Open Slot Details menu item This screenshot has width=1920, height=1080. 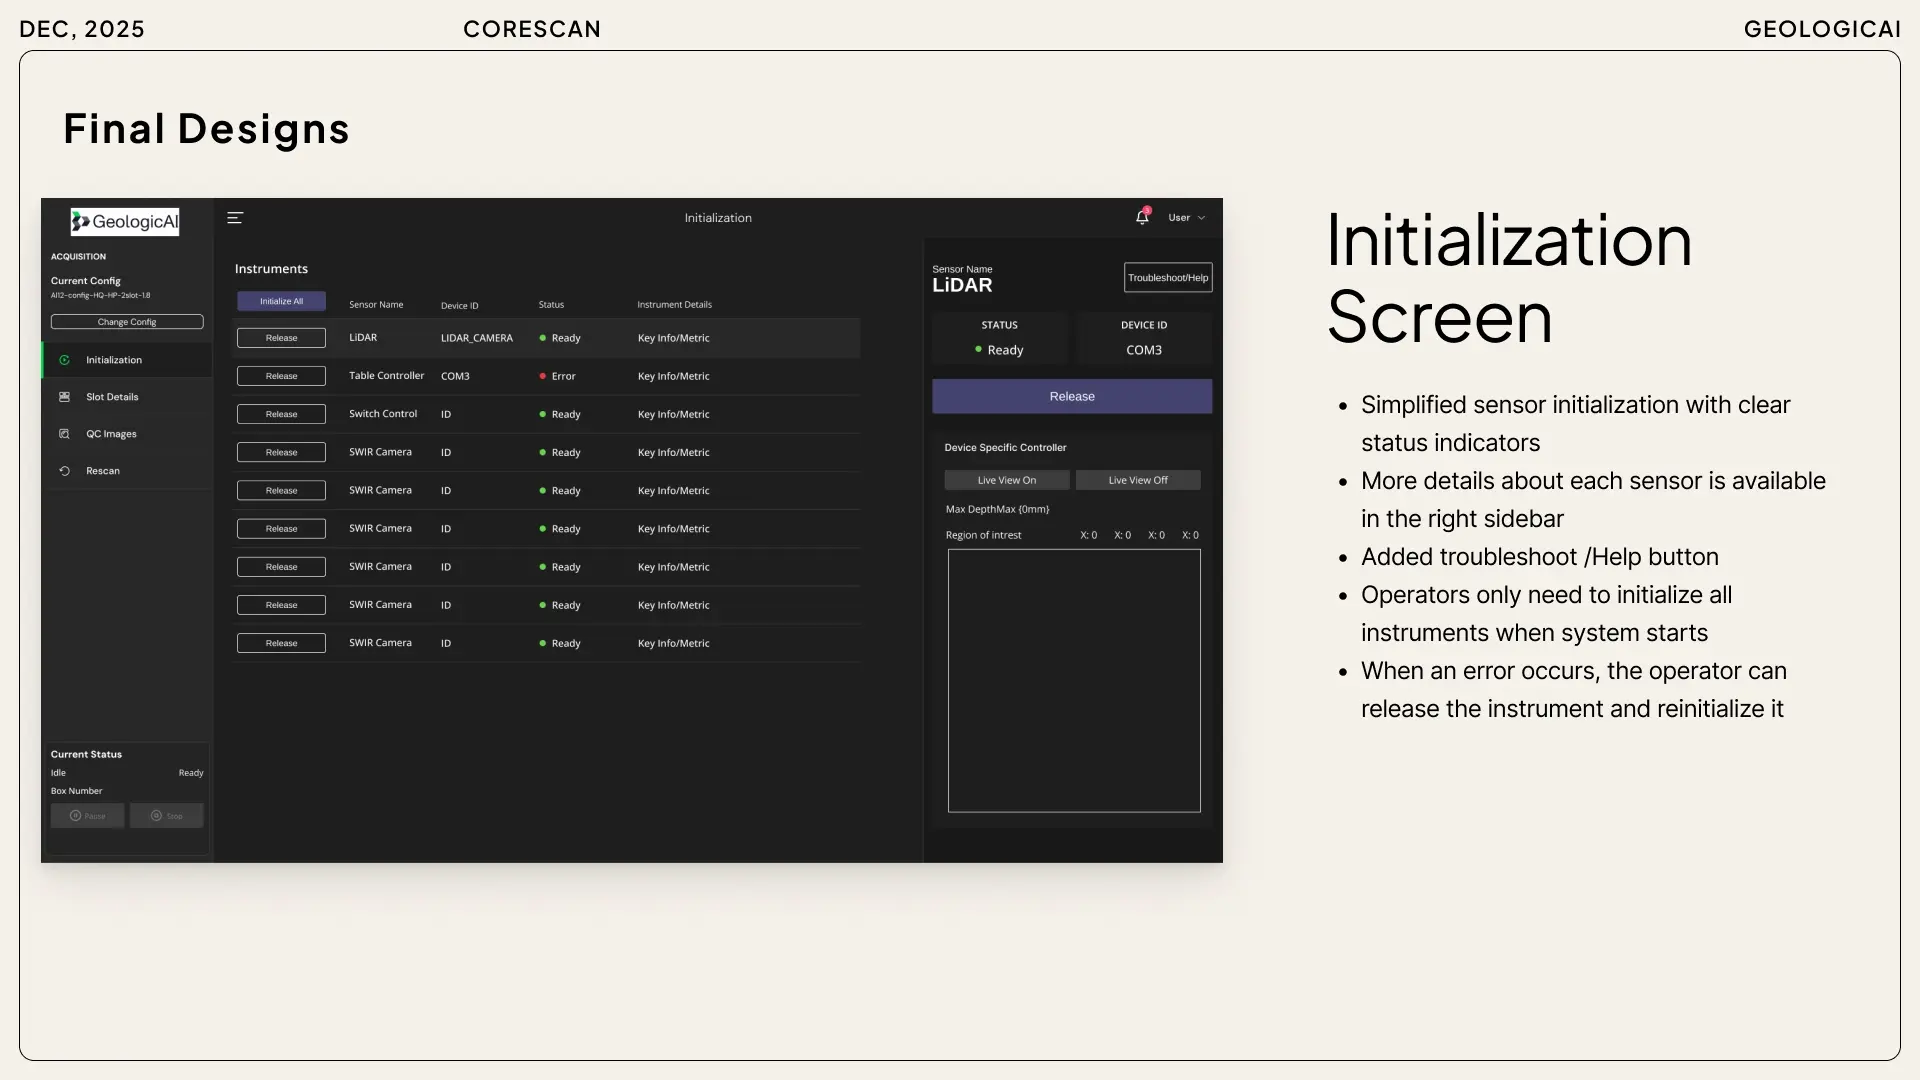(112, 397)
